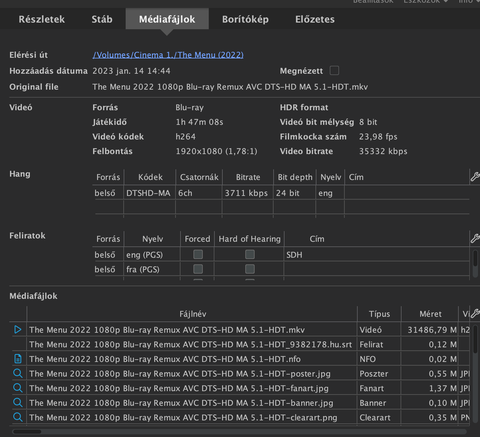Switch to the Stáb tab

point(102,19)
